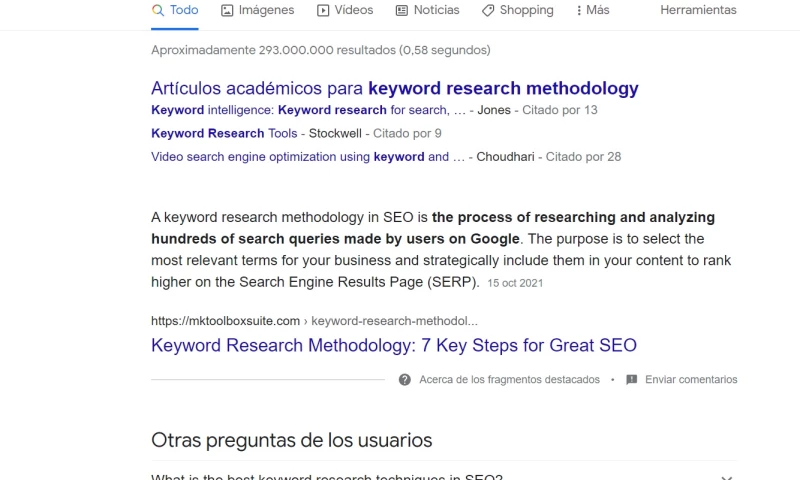Open the Keyword intelligence article by Jones
Screen dimensions: 800x480
coord(308,110)
